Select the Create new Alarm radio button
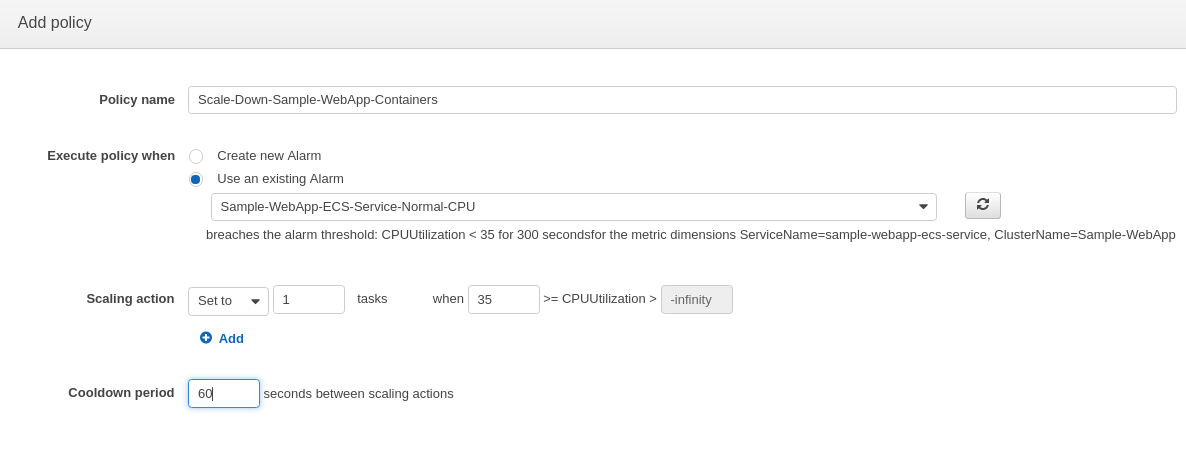The height and width of the screenshot is (450, 1186). 196,157
